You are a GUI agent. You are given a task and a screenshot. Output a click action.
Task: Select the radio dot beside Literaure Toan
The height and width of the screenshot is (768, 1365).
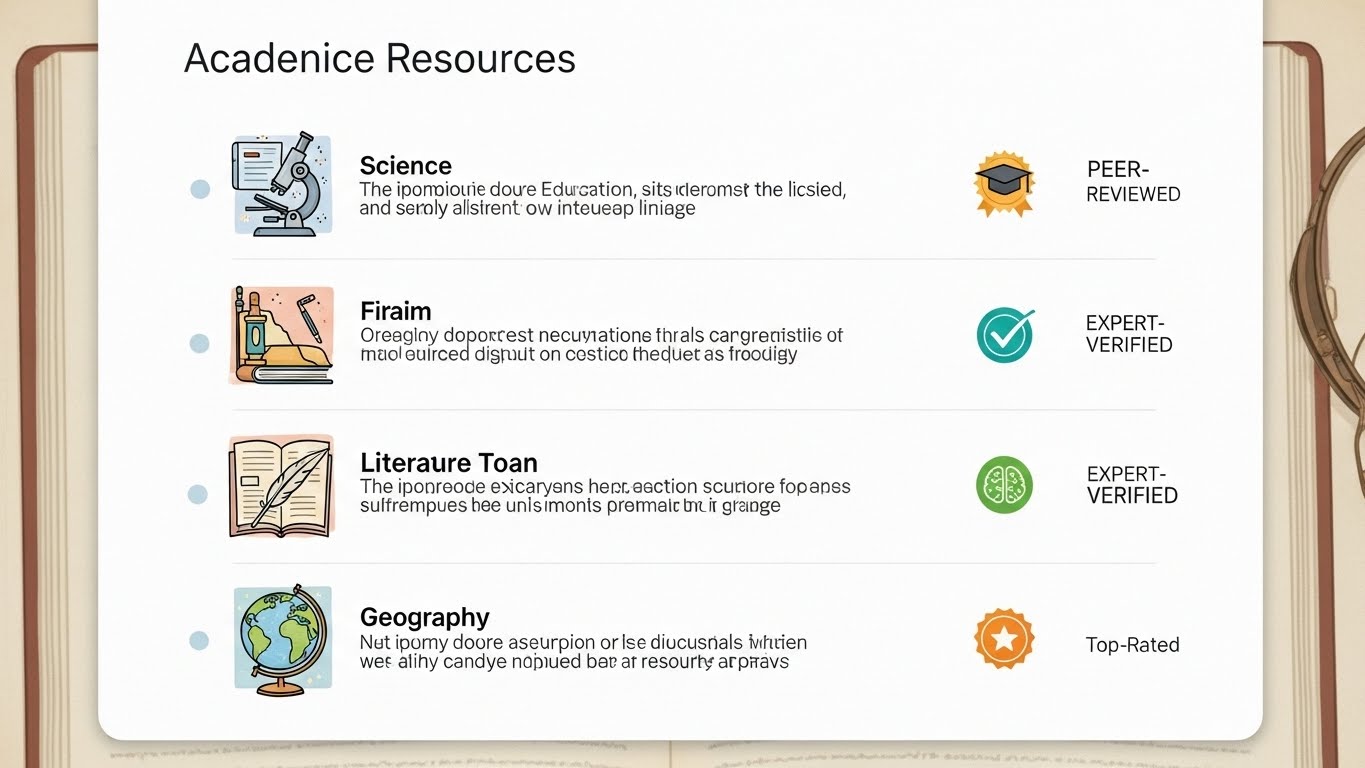[x=198, y=494]
